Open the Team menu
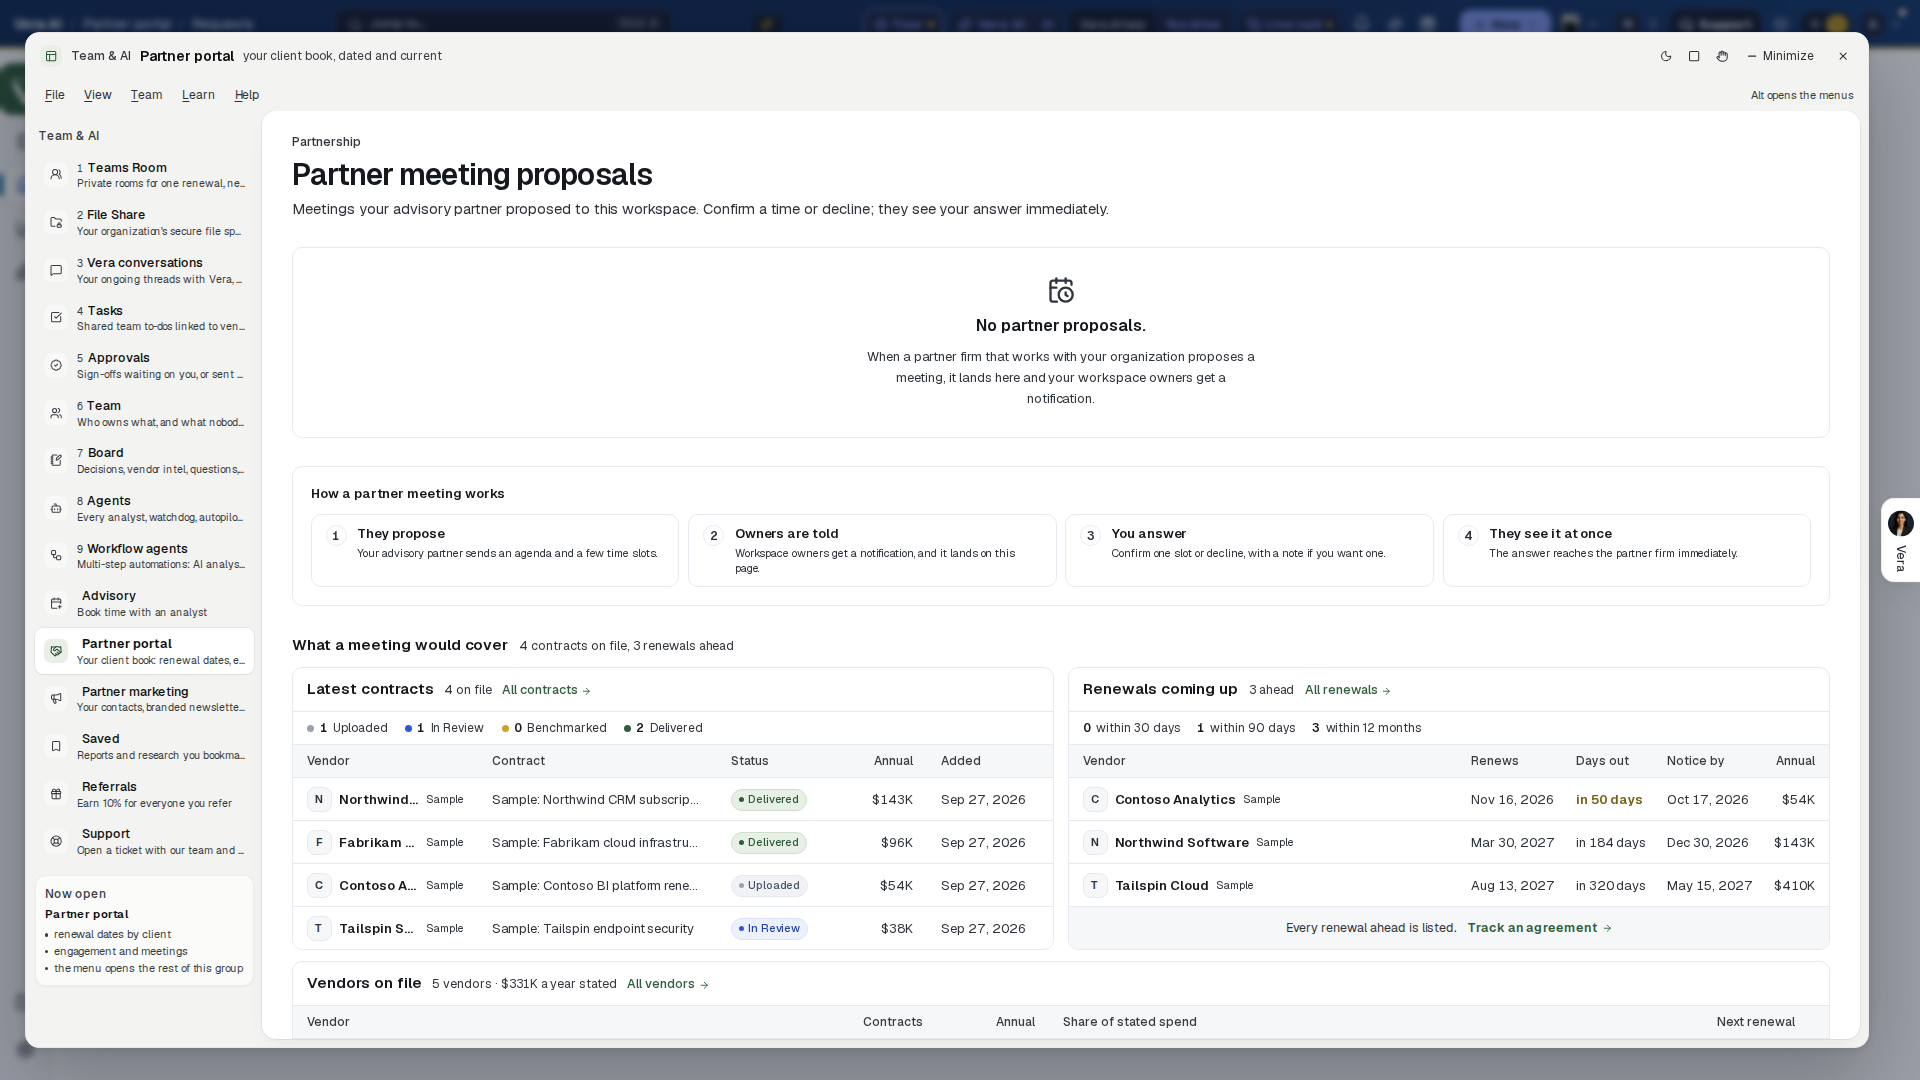 146,95
